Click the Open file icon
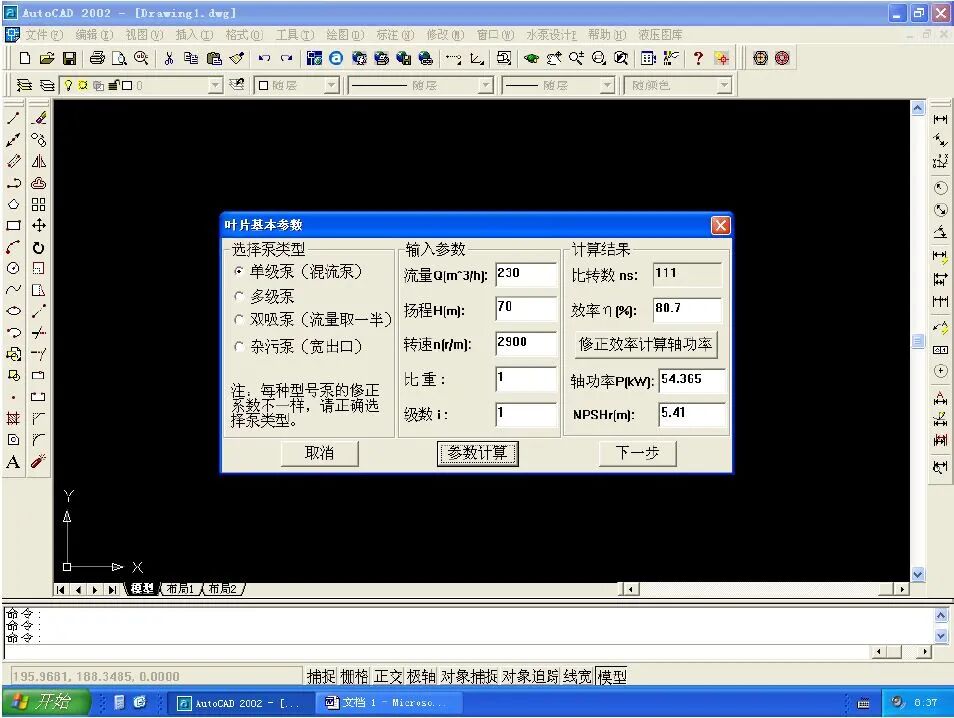Image resolution: width=954 pixels, height=718 pixels. pyautogui.click(x=47, y=58)
